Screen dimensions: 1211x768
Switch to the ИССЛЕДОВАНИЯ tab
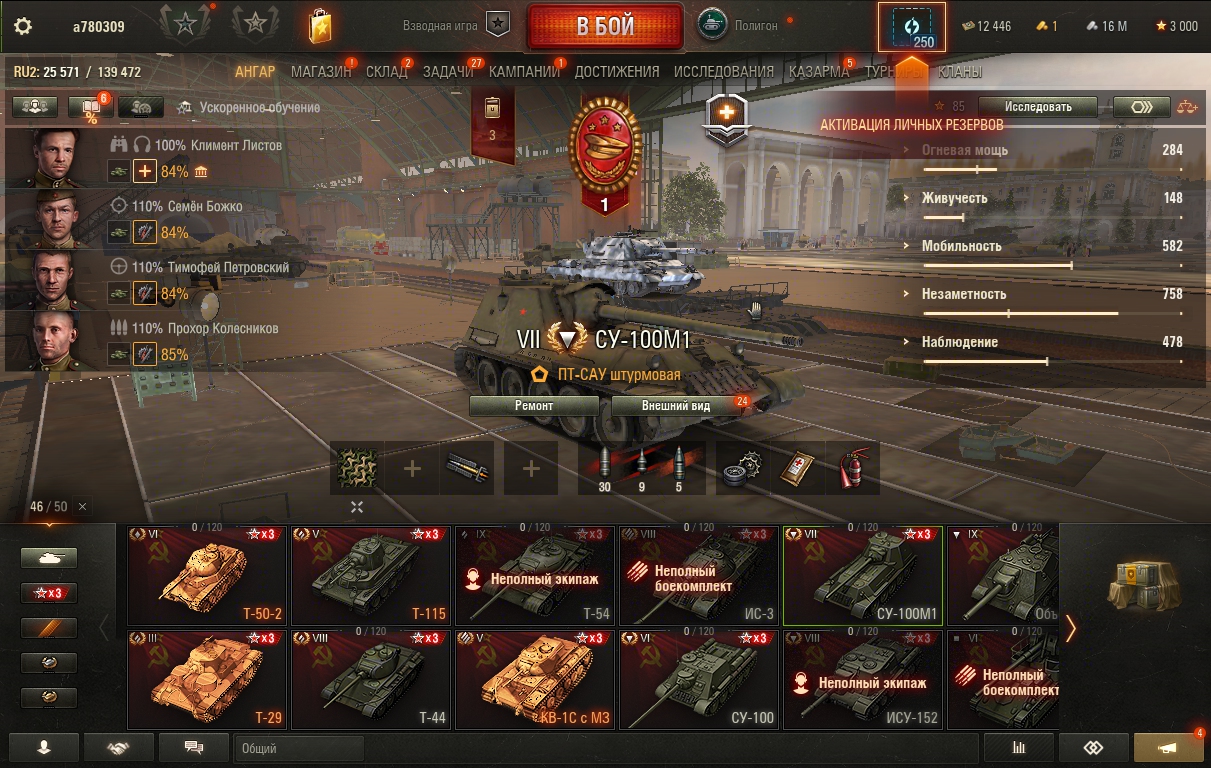click(724, 72)
